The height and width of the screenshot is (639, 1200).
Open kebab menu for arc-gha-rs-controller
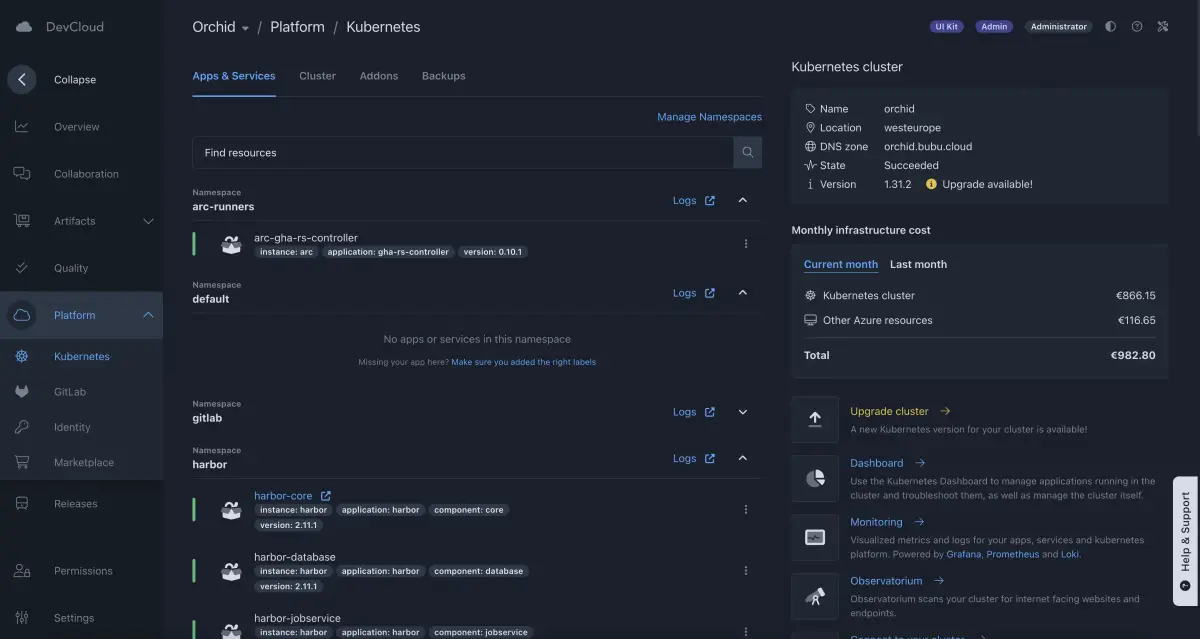tap(746, 244)
